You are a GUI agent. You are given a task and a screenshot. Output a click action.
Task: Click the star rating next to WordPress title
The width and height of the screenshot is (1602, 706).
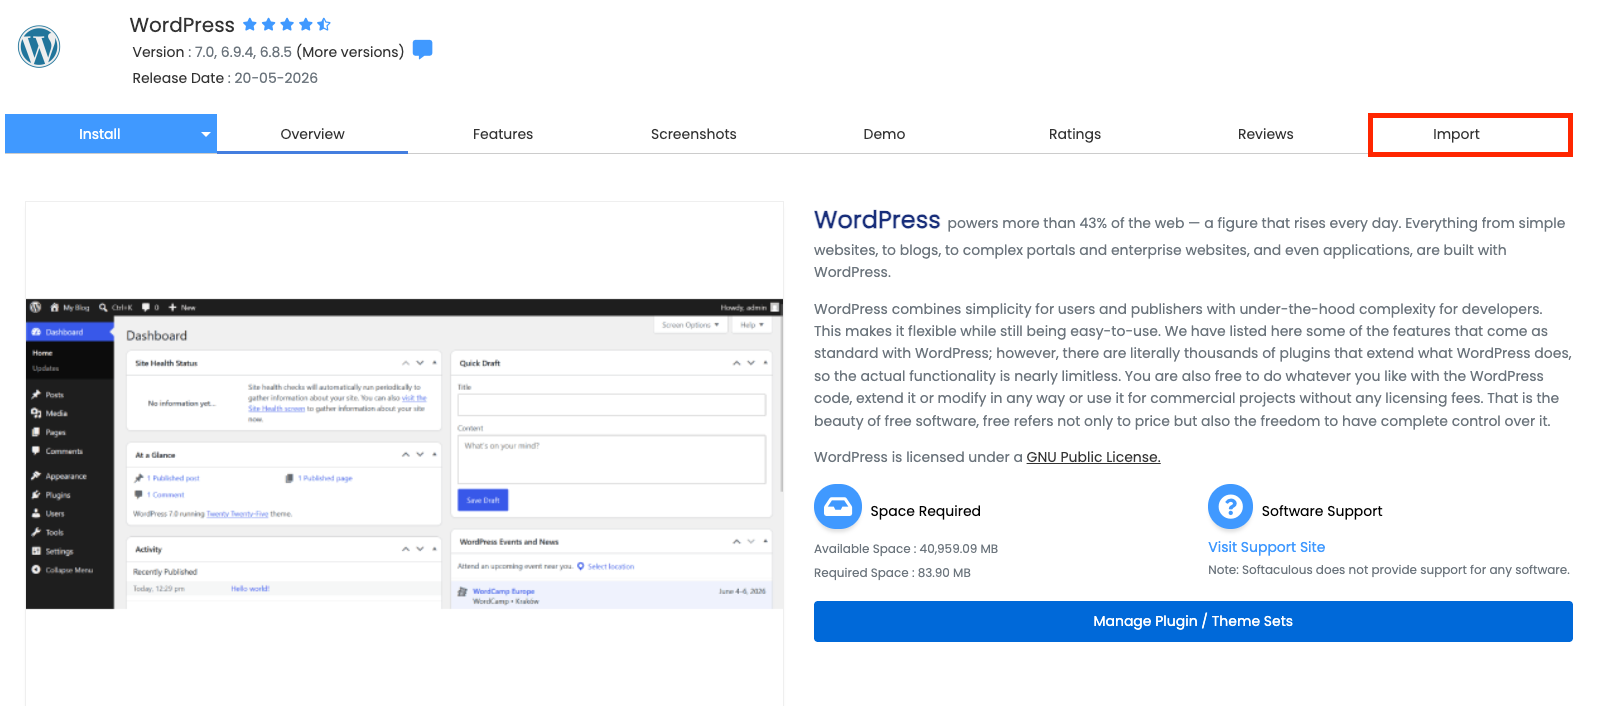287,25
